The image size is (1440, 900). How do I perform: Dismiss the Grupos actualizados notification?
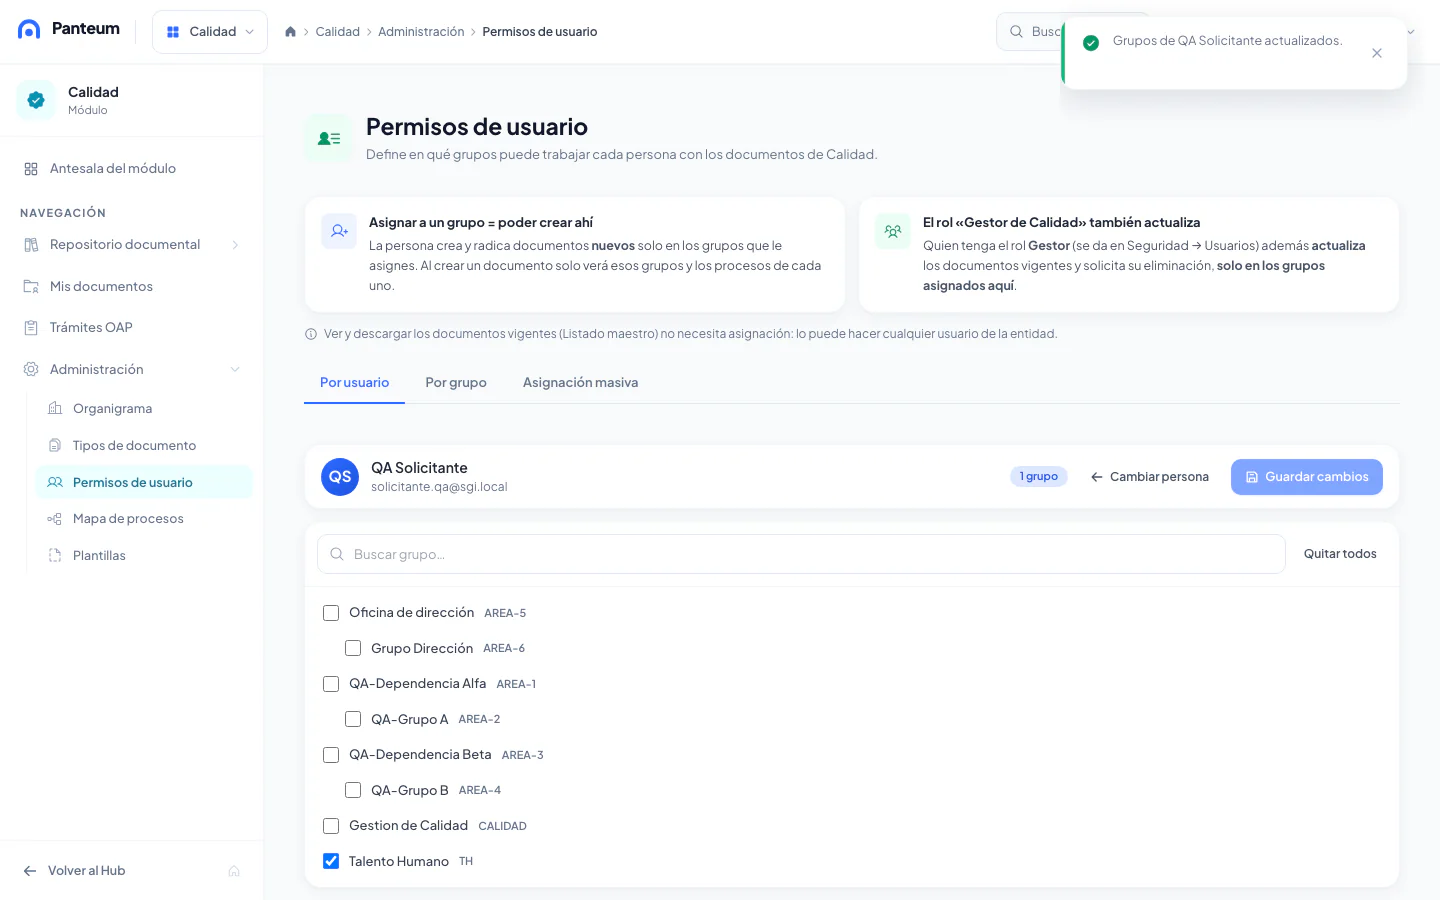click(1377, 53)
